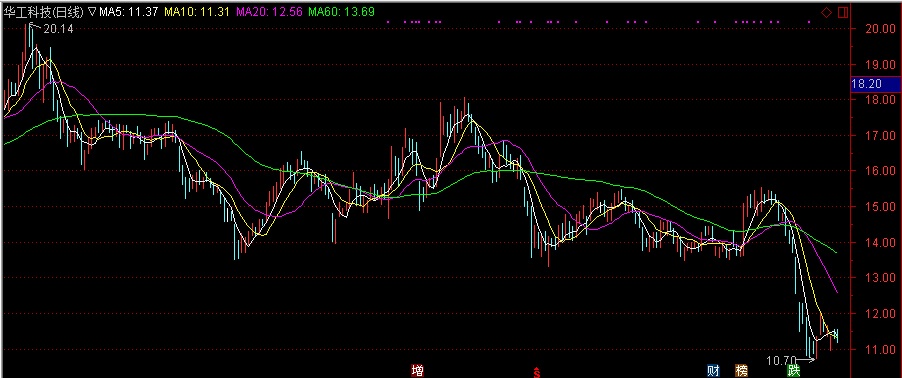Select the MA10: 11.31 indicator label
Screen dimensions: 902x378
click(x=197, y=12)
